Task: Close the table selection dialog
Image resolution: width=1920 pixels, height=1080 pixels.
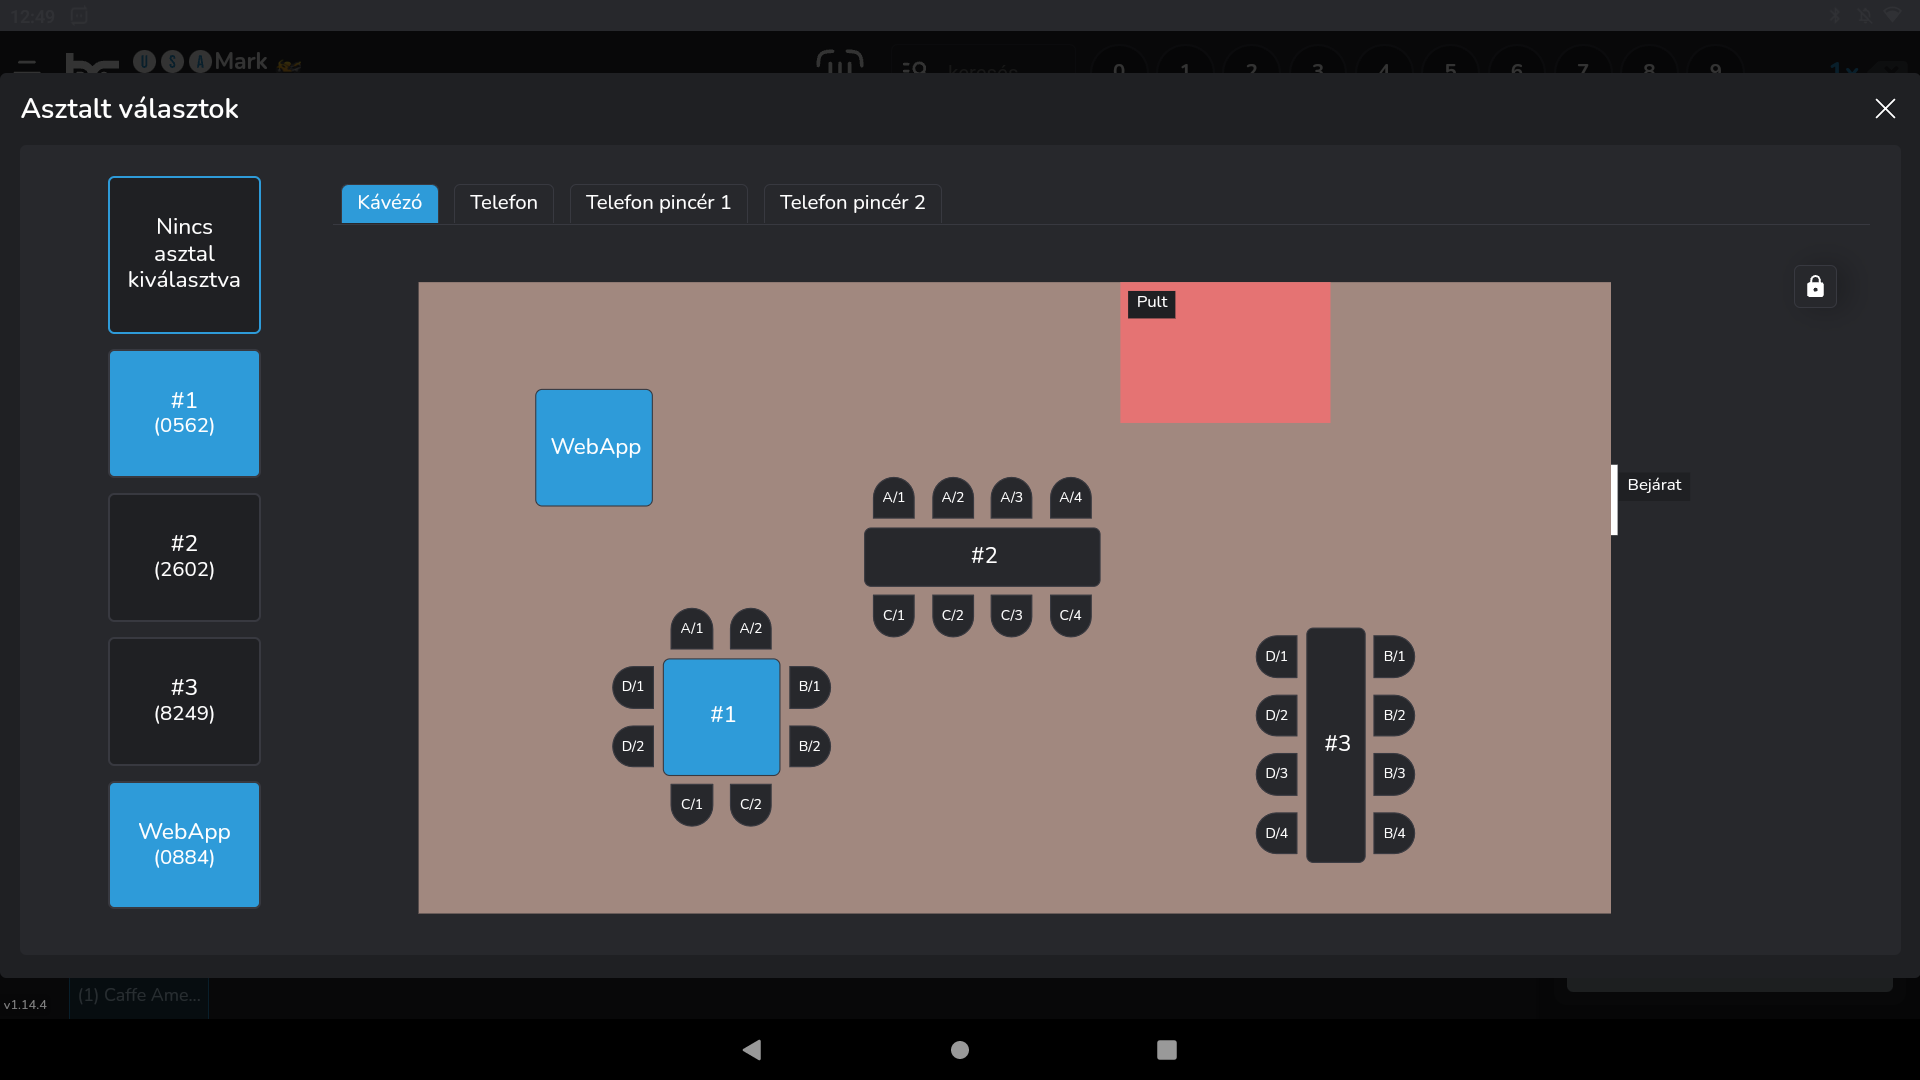Action: tap(1885, 109)
